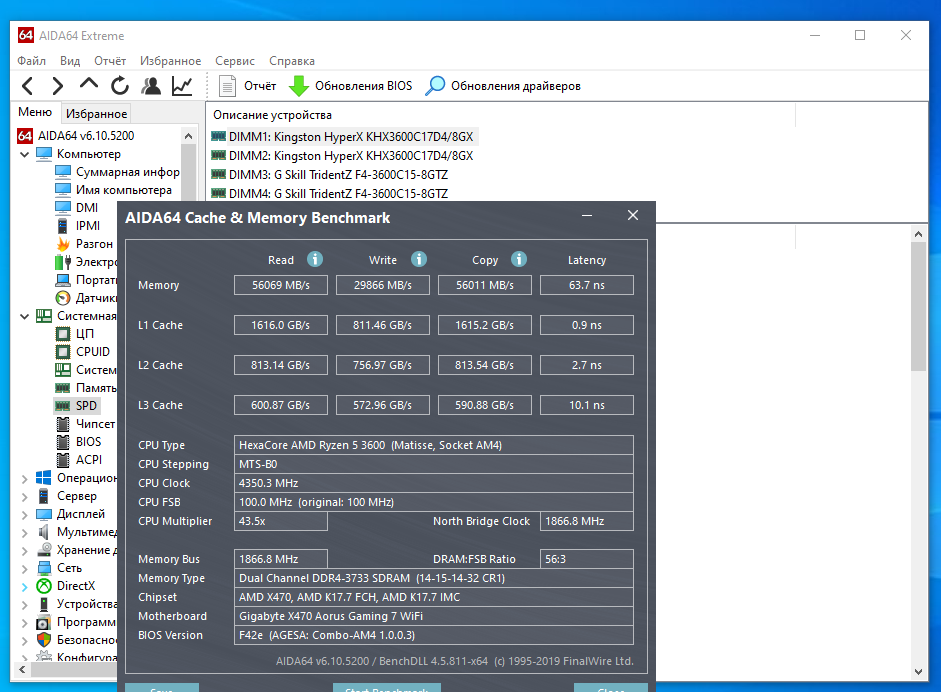The image size is (941, 692).
Task: Click the DirectX Xbox logo icon
Action: point(44,586)
